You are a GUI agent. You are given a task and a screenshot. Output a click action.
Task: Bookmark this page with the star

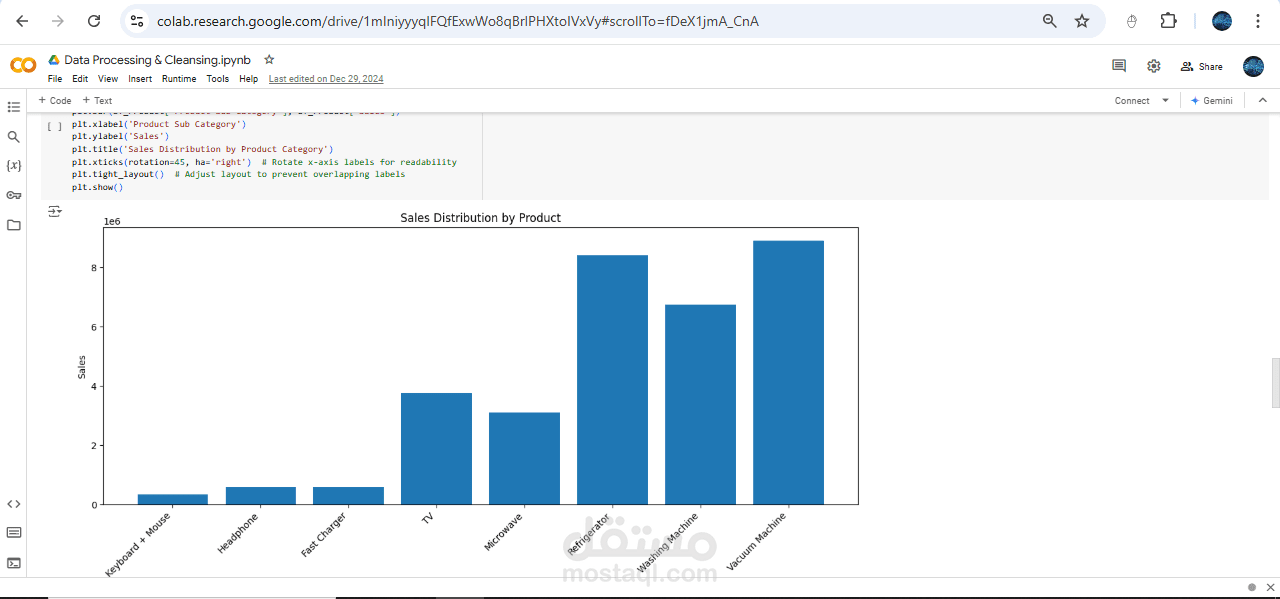pyautogui.click(x=1082, y=21)
